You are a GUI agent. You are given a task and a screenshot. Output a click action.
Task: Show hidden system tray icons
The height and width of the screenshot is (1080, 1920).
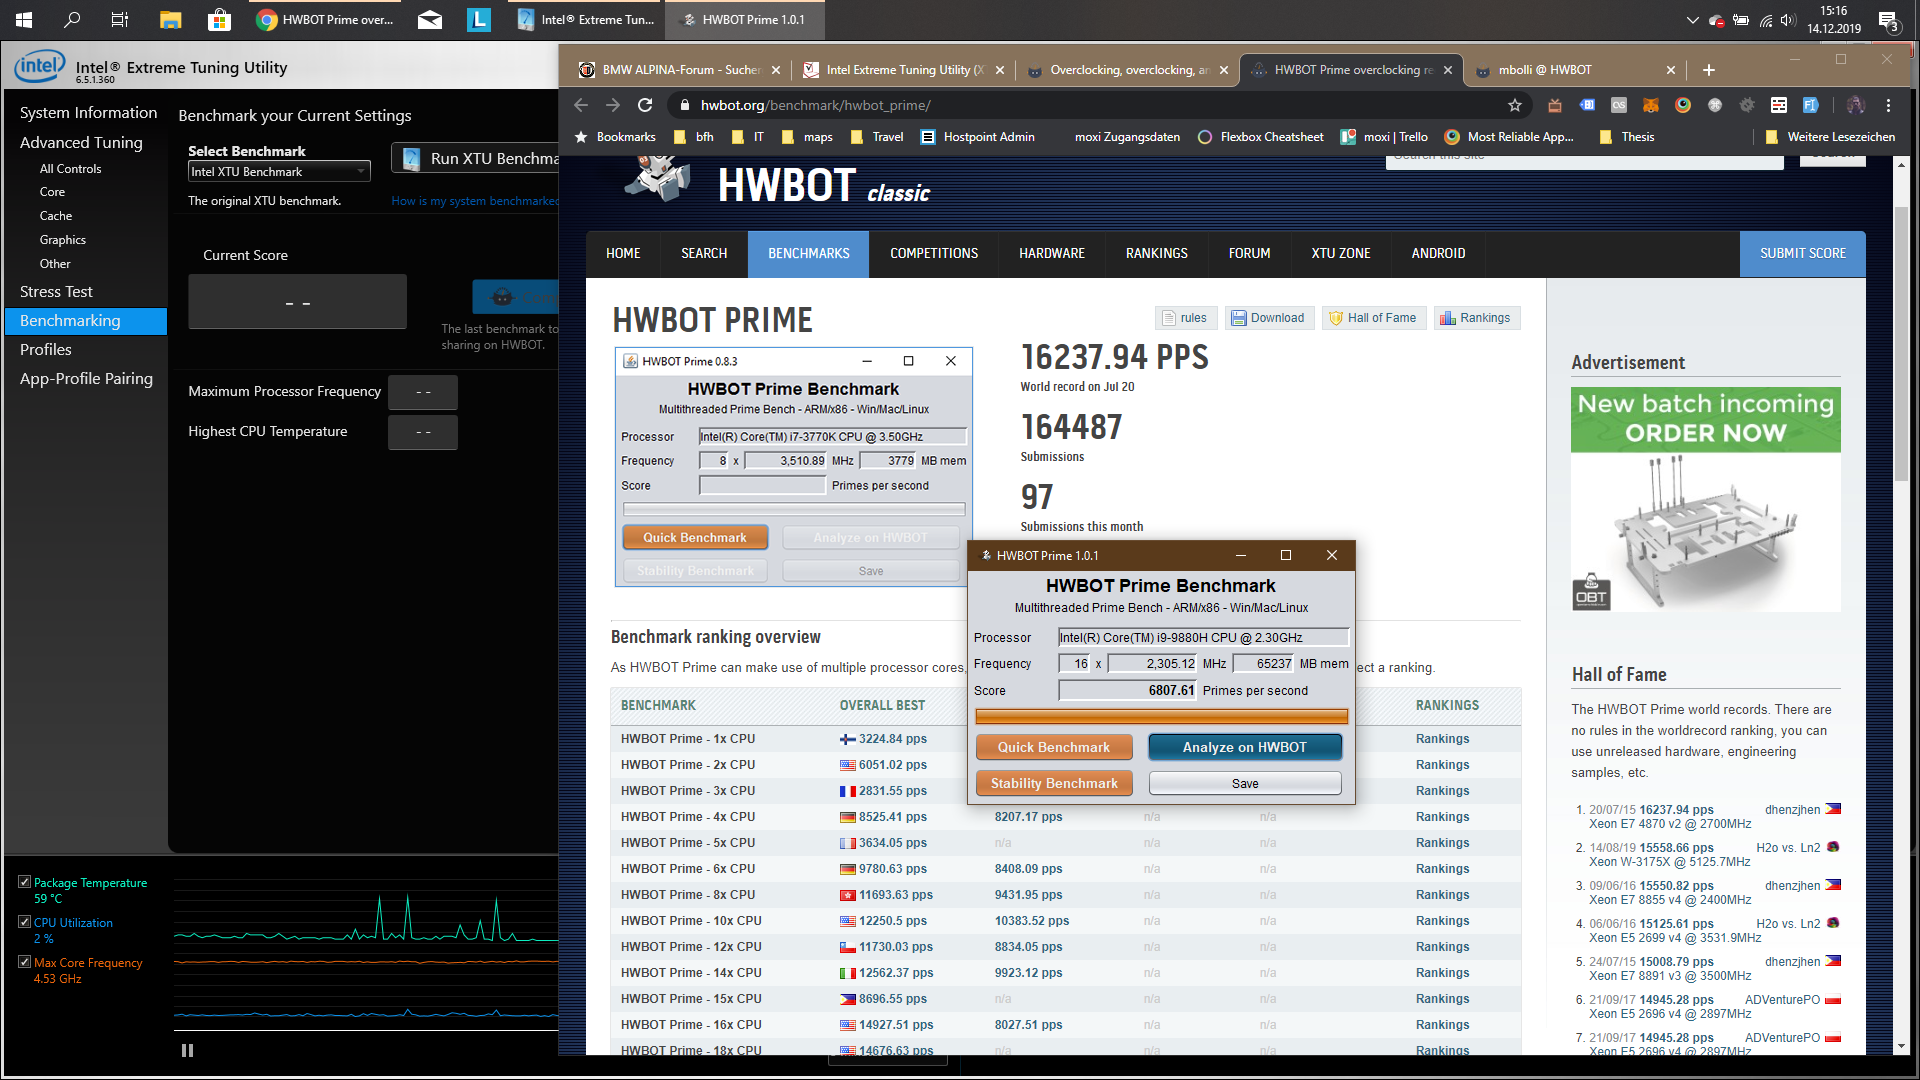tap(1692, 20)
